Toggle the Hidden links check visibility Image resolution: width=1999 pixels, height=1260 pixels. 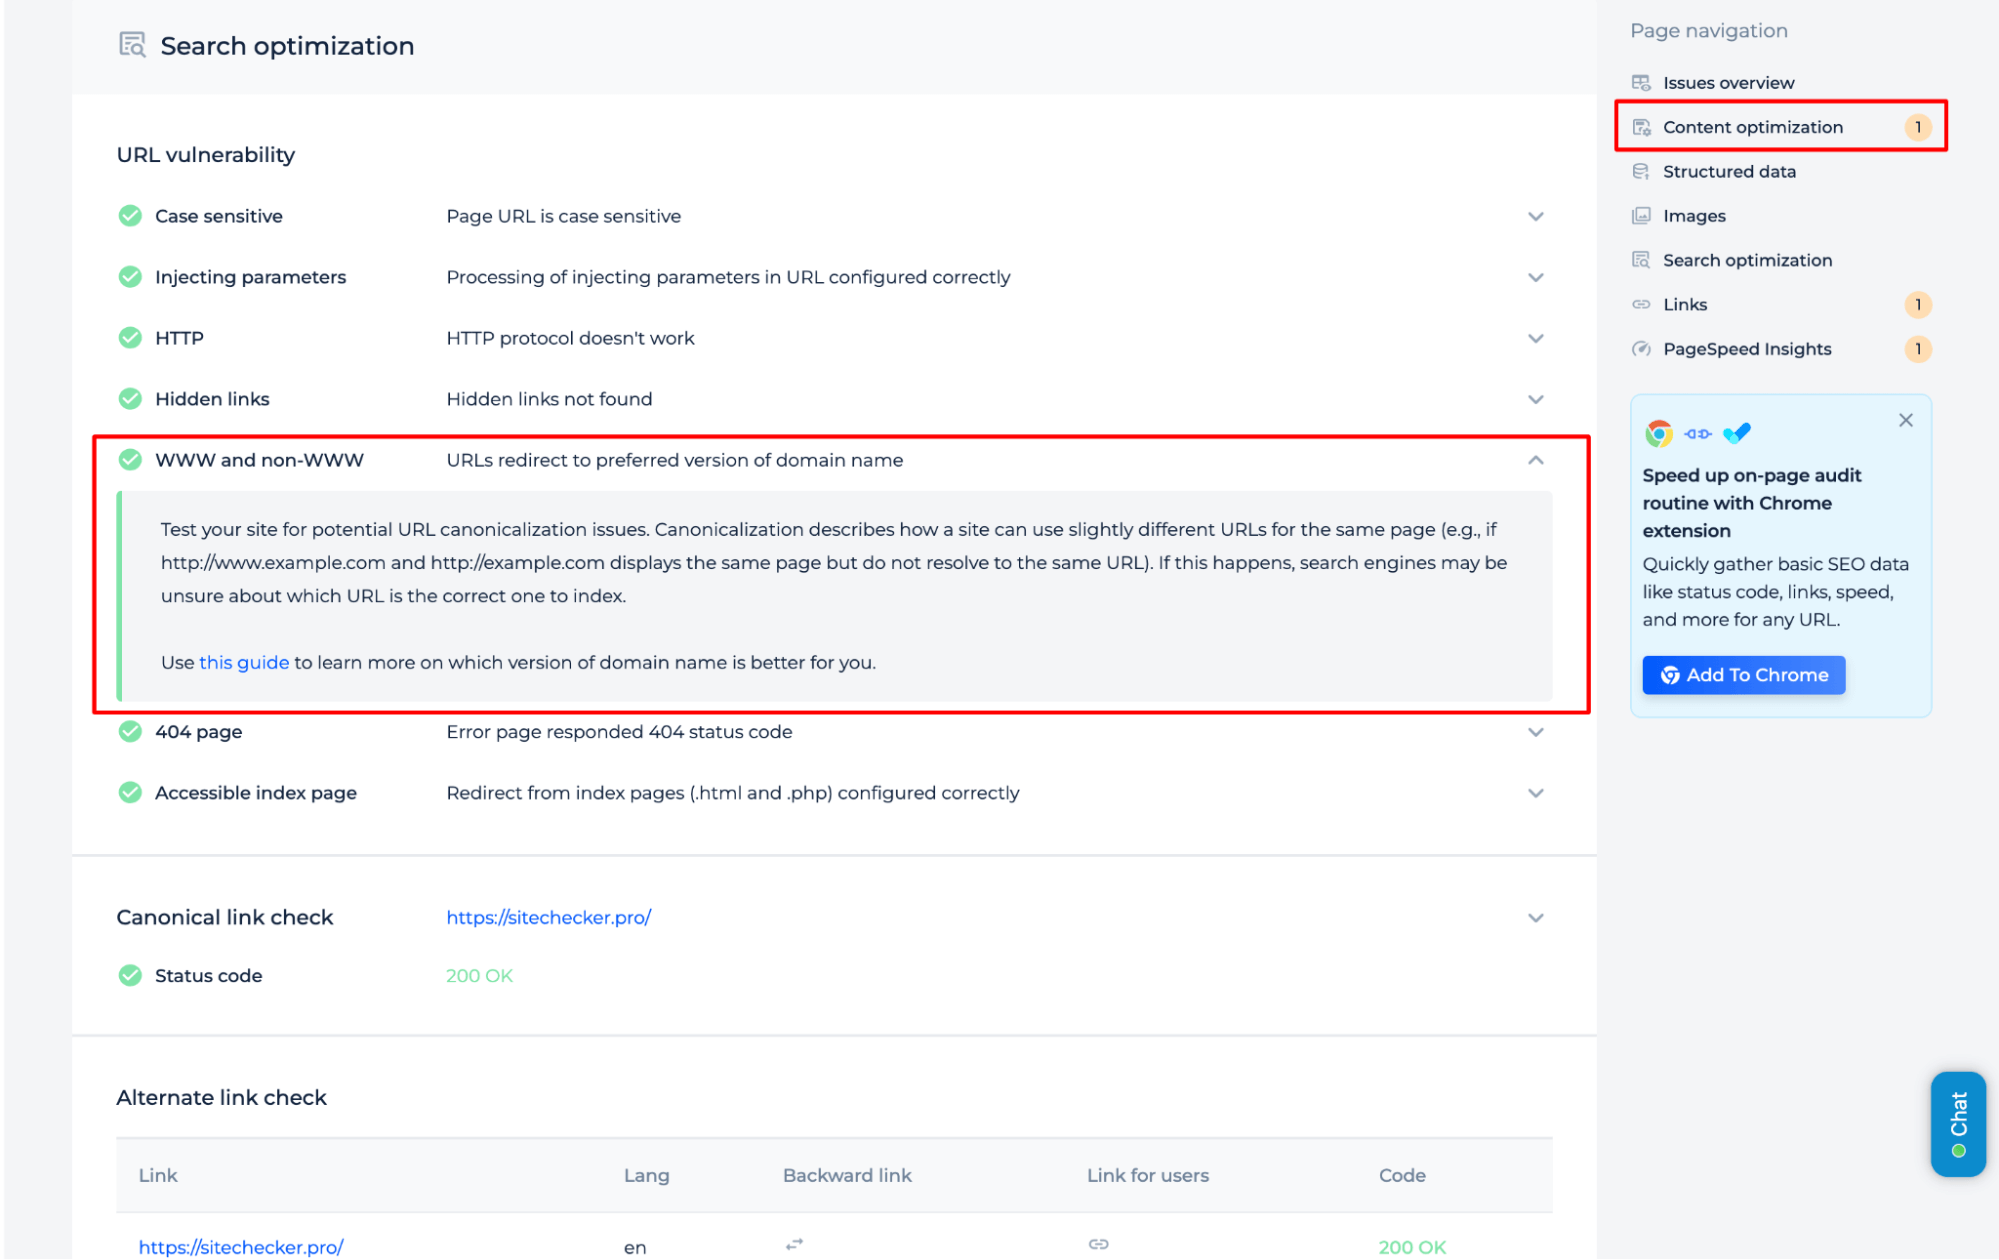[x=1532, y=399]
